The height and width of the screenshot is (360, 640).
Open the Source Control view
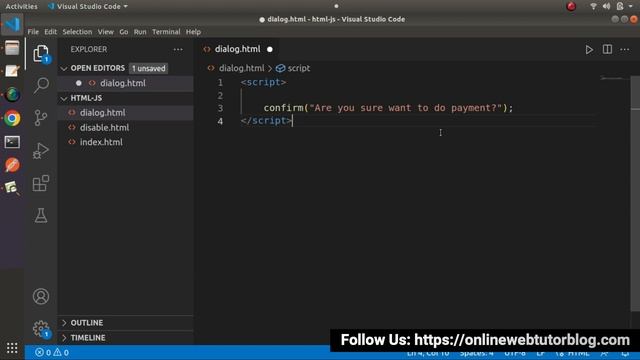pyautogui.click(x=41, y=118)
